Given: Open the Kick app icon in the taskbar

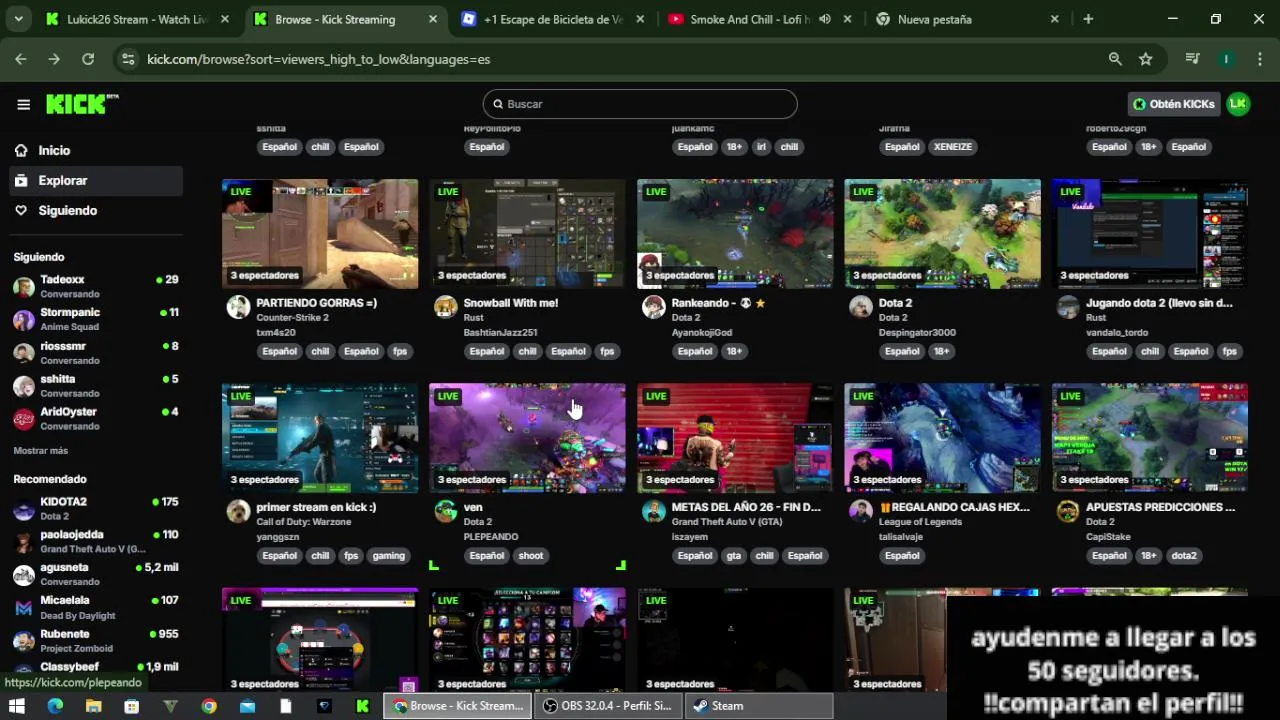Looking at the screenshot, I should click(x=362, y=706).
